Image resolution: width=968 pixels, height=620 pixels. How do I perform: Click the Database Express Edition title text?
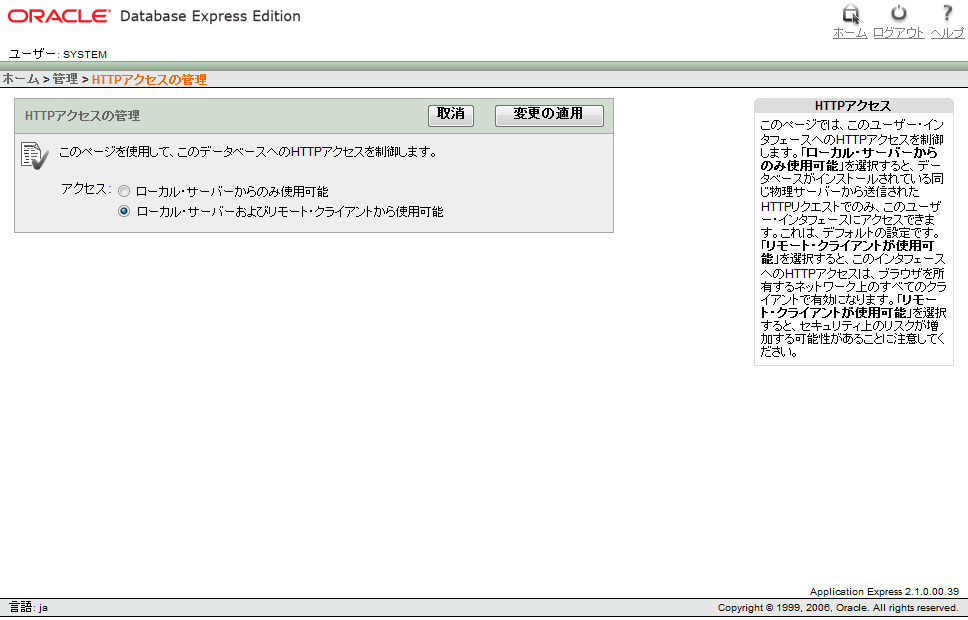tap(210, 16)
